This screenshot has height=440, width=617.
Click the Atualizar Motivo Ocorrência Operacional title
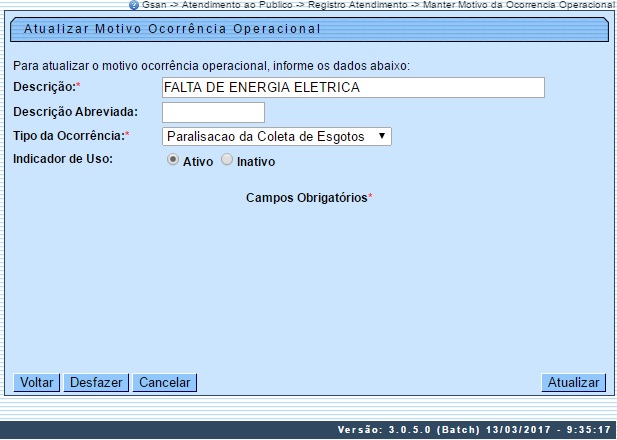pos(172,29)
